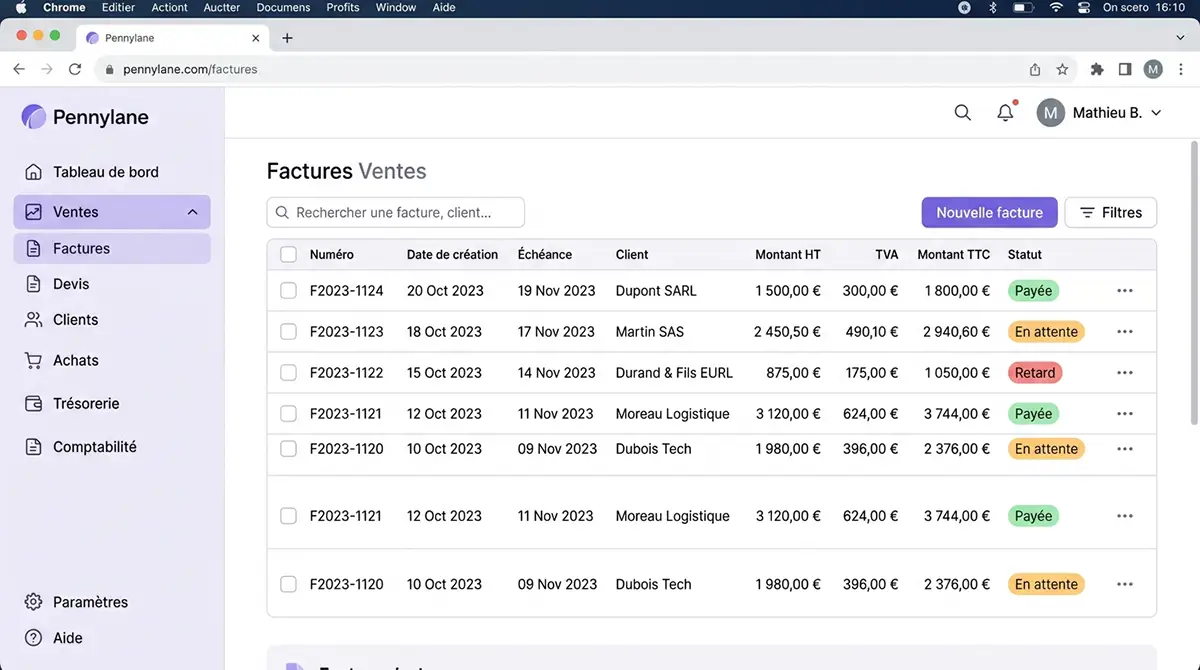
Task: Go to Factures in the sidebar
Action: pos(112,248)
